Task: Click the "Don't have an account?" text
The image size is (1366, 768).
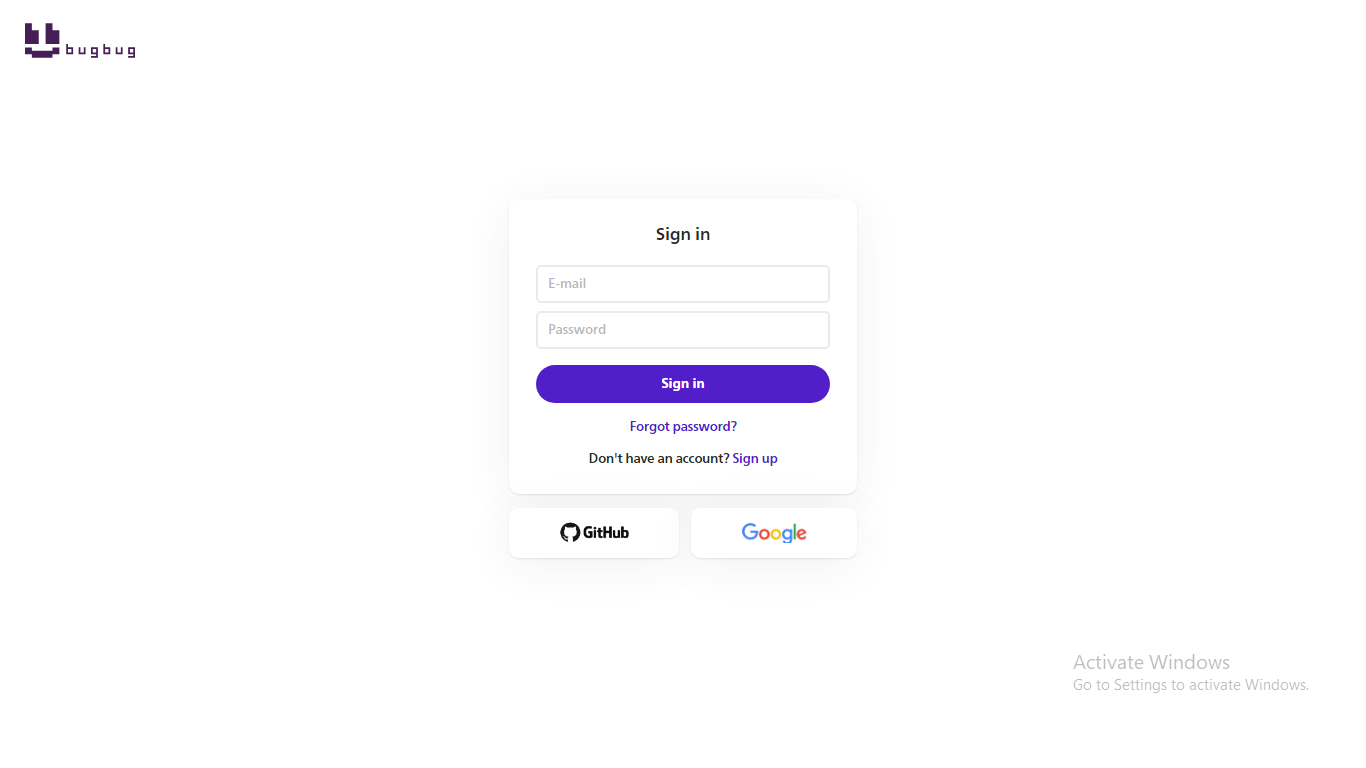Action: (659, 458)
